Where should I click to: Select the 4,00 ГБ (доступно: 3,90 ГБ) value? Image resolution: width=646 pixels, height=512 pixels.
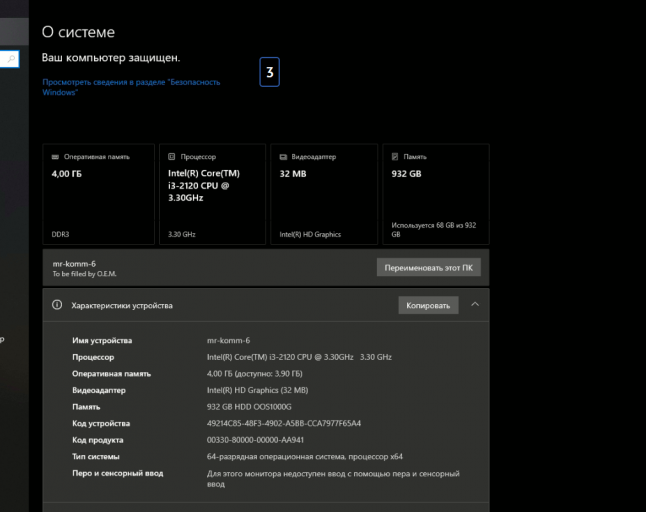pos(255,374)
